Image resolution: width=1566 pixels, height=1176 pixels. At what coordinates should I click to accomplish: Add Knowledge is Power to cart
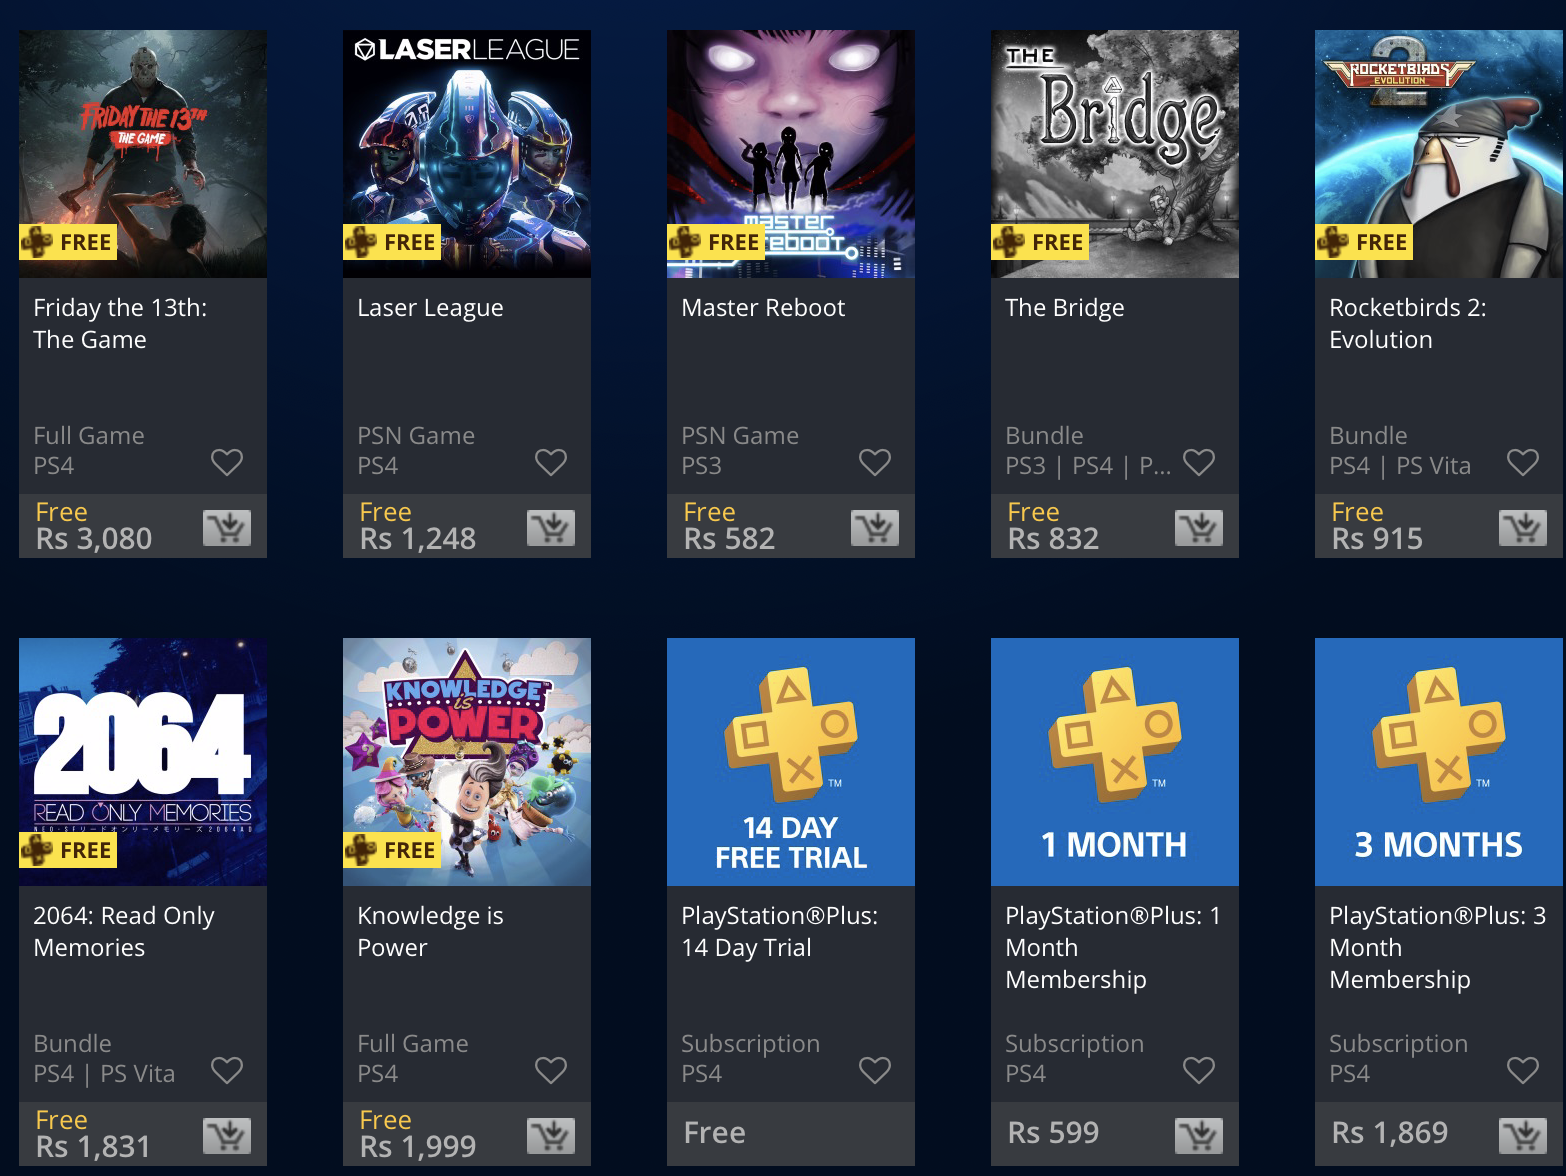pos(551,1135)
